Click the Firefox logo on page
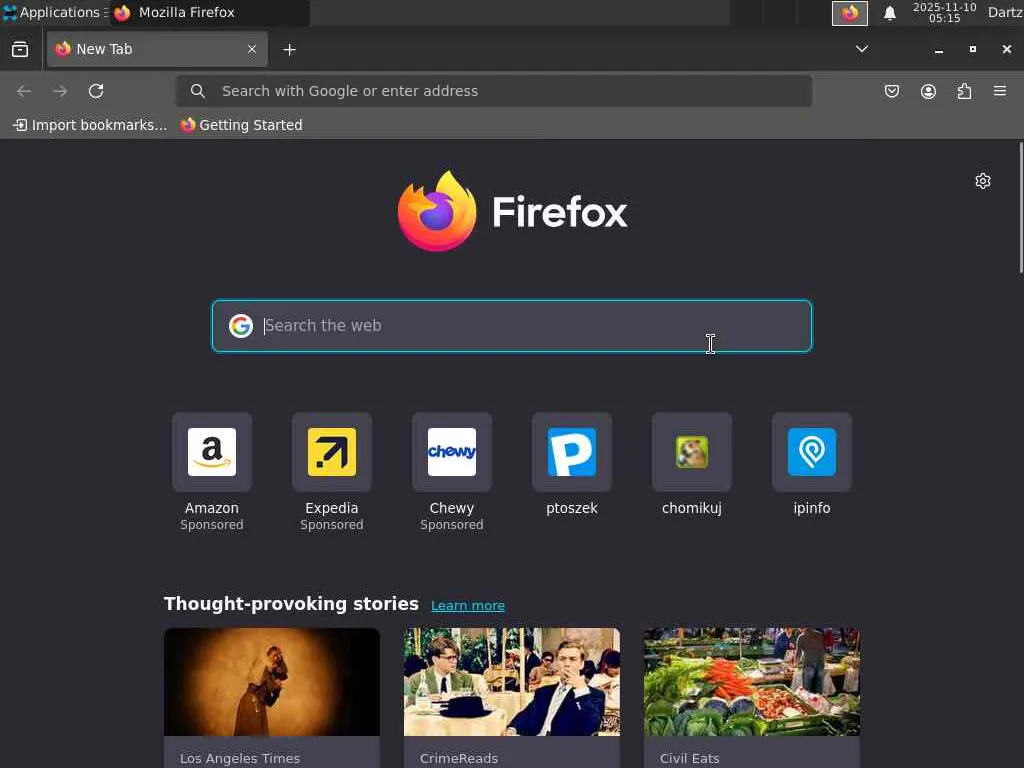 tap(513, 212)
